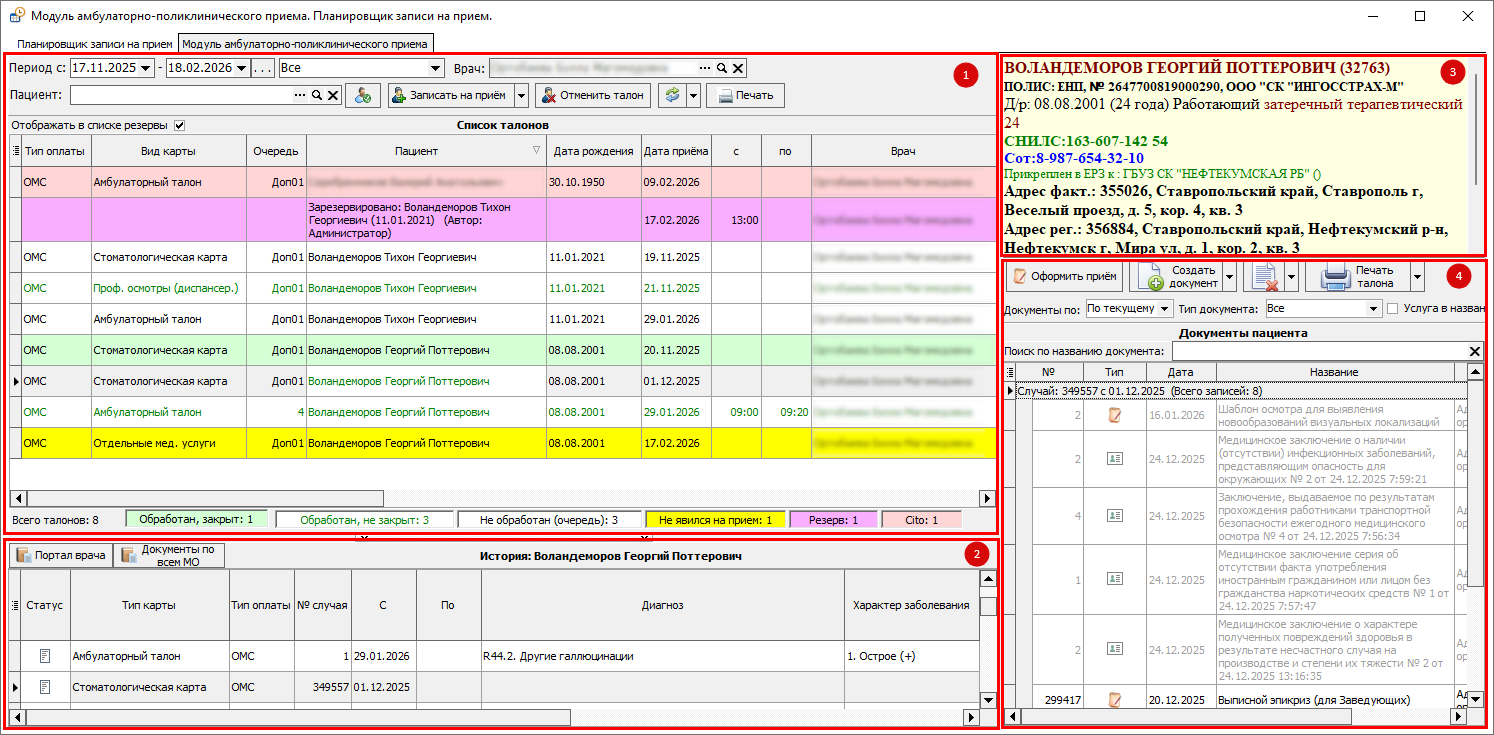
Task: Click document icon of Выписной эпикриз row
Action: pos(1114,700)
